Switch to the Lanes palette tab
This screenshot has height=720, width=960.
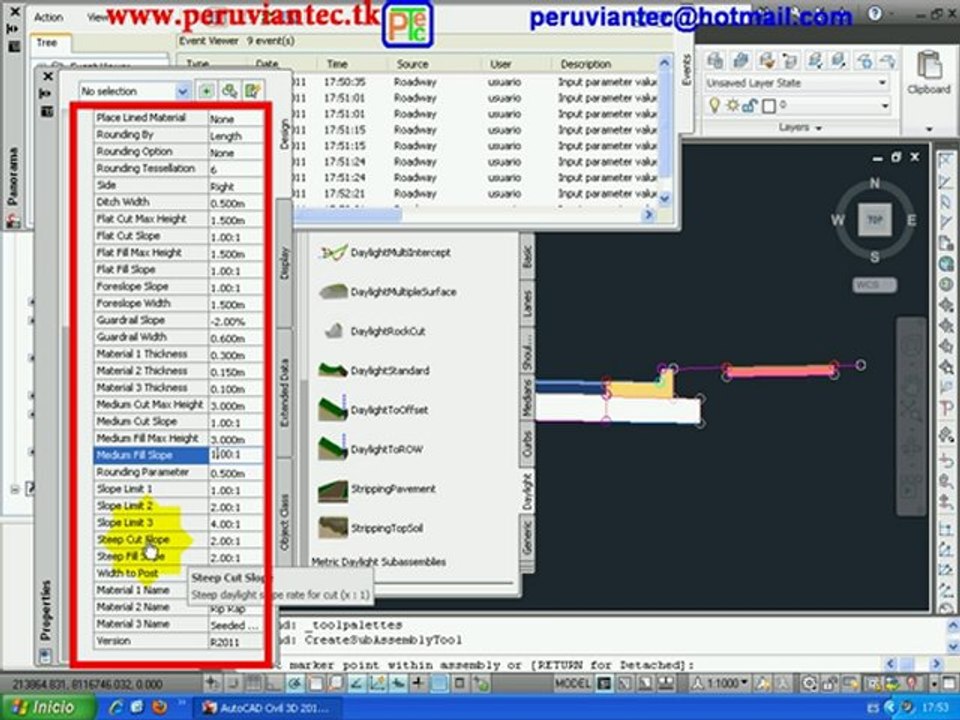(527, 304)
